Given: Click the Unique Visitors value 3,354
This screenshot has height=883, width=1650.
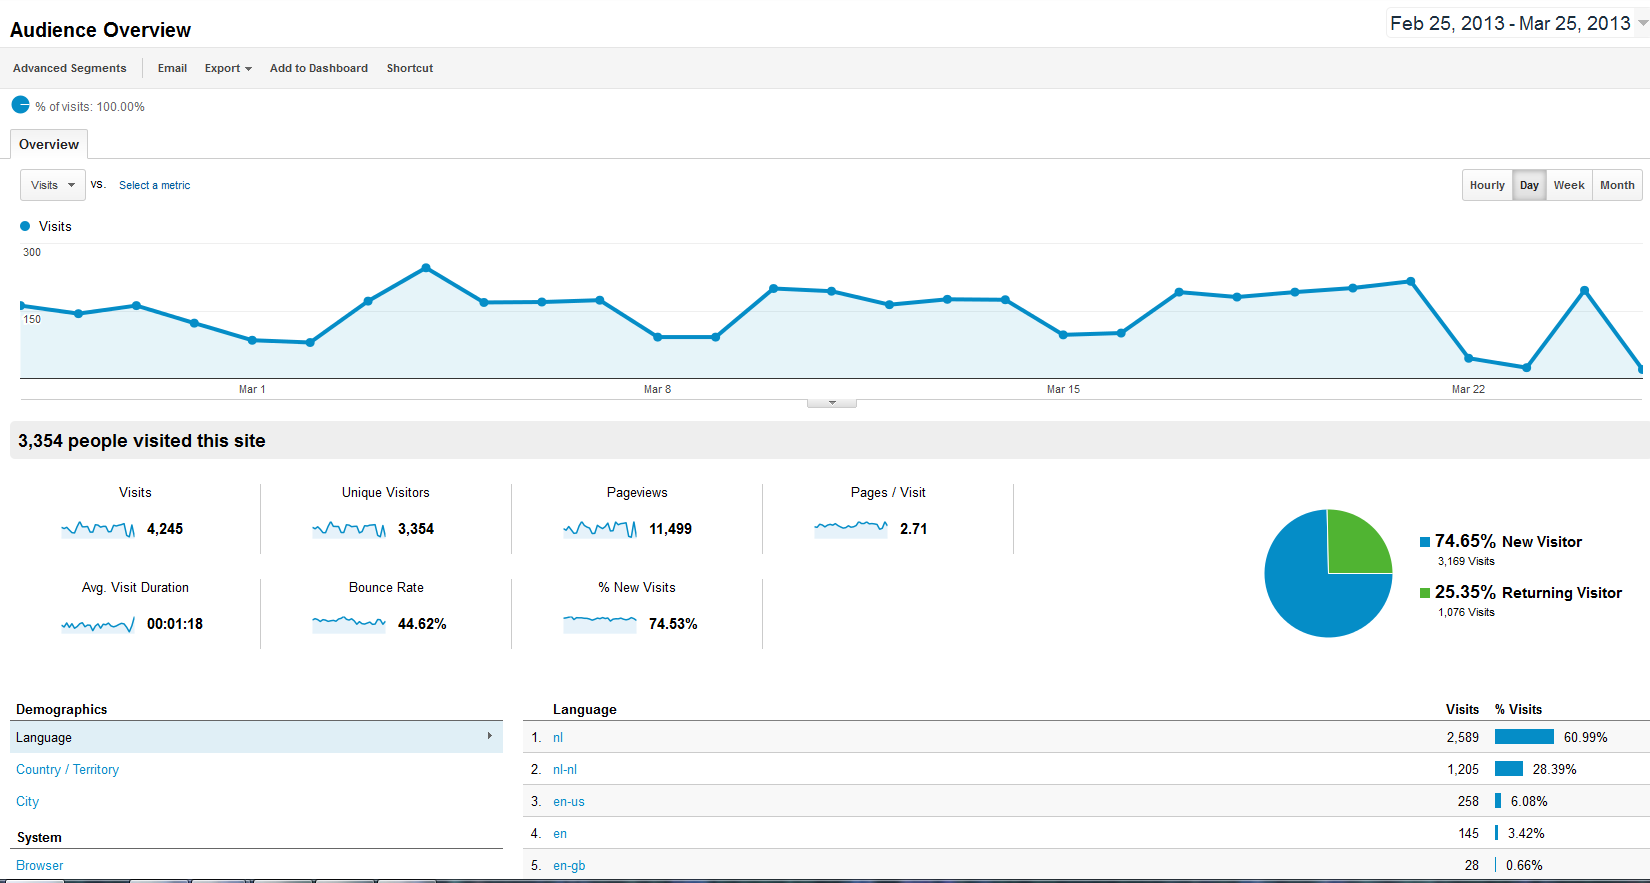Looking at the screenshot, I should (x=416, y=529).
